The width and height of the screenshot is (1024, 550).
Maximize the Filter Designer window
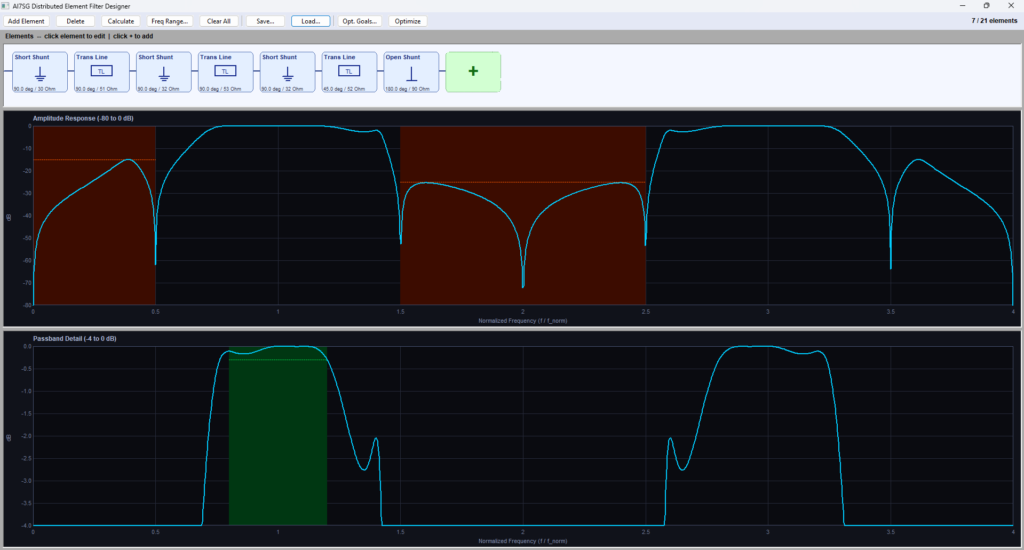[986, 5]
